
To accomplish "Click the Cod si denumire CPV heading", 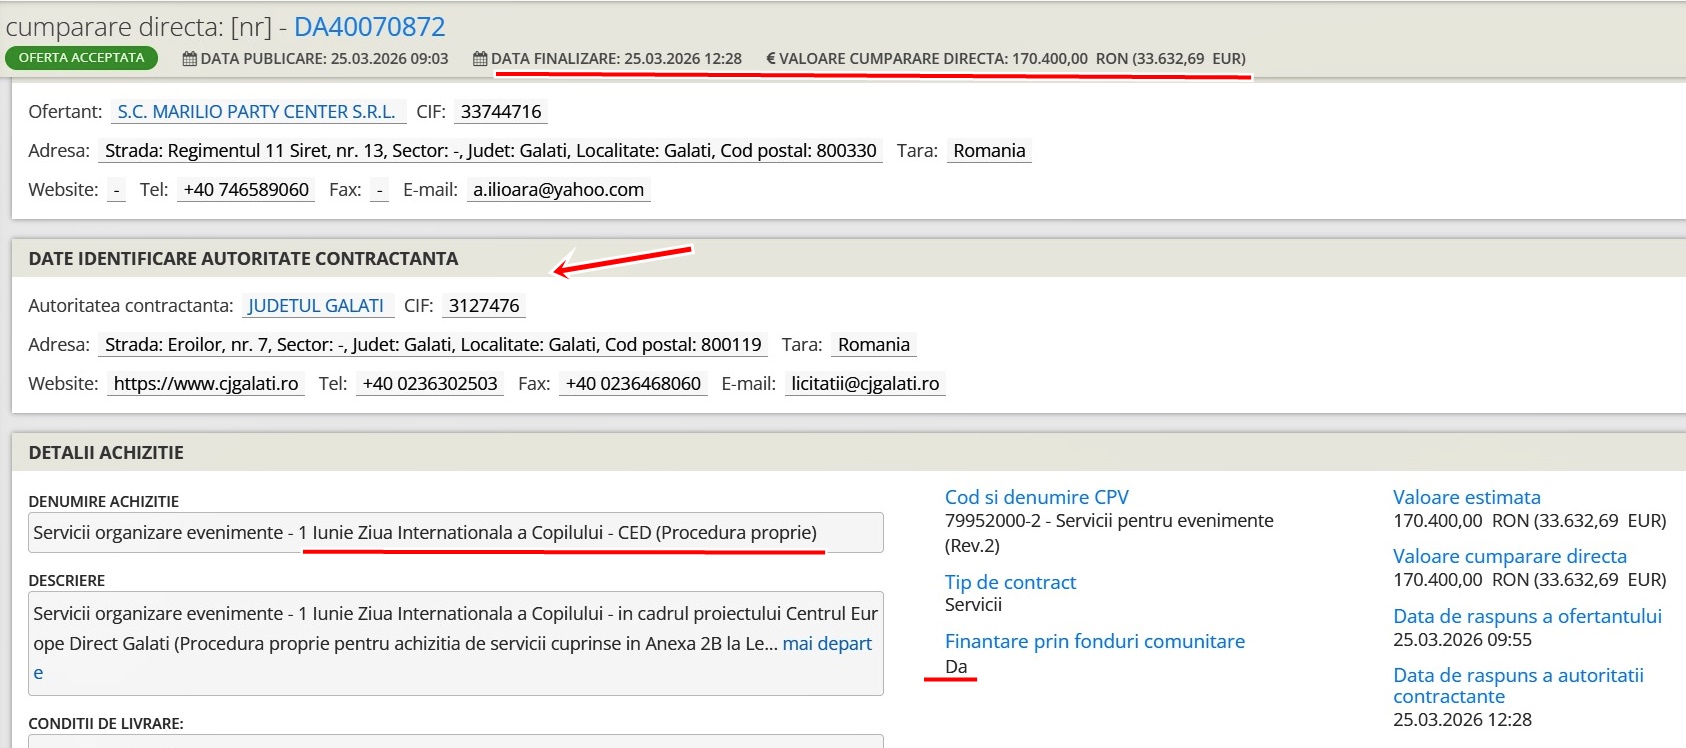I will [x=1037, y=497].
